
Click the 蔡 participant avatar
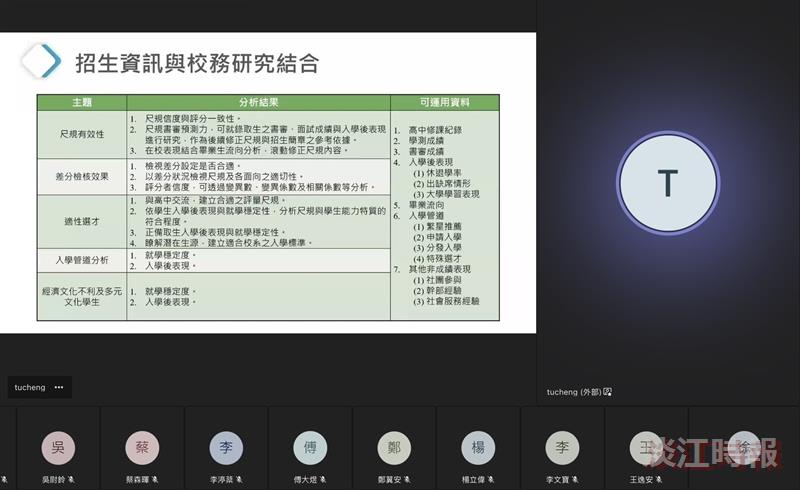pyautogui.click(x=142, y=448)
